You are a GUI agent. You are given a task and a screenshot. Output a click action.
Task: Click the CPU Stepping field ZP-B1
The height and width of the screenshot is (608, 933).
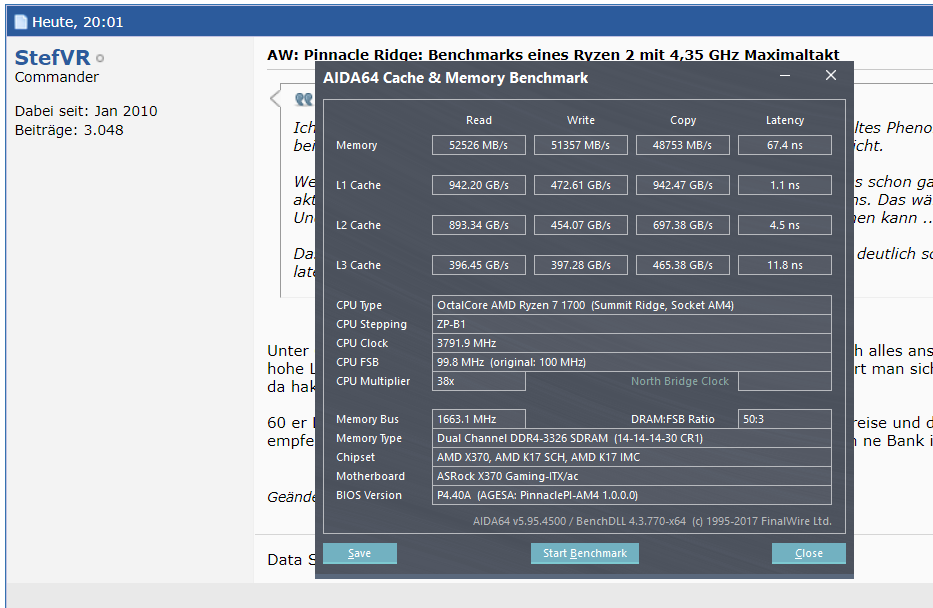631,324
